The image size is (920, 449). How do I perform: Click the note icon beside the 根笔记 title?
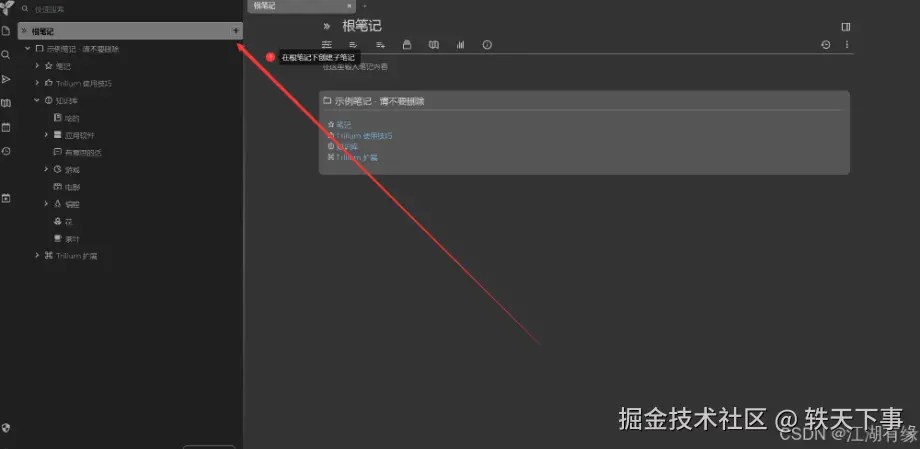point(327,26)
